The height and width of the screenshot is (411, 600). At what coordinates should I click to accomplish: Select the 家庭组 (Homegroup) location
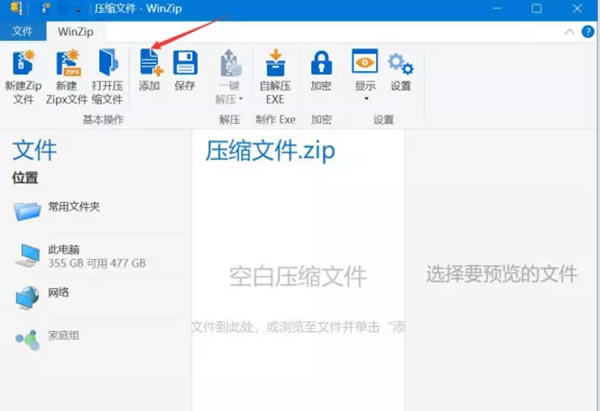(64, 336)
